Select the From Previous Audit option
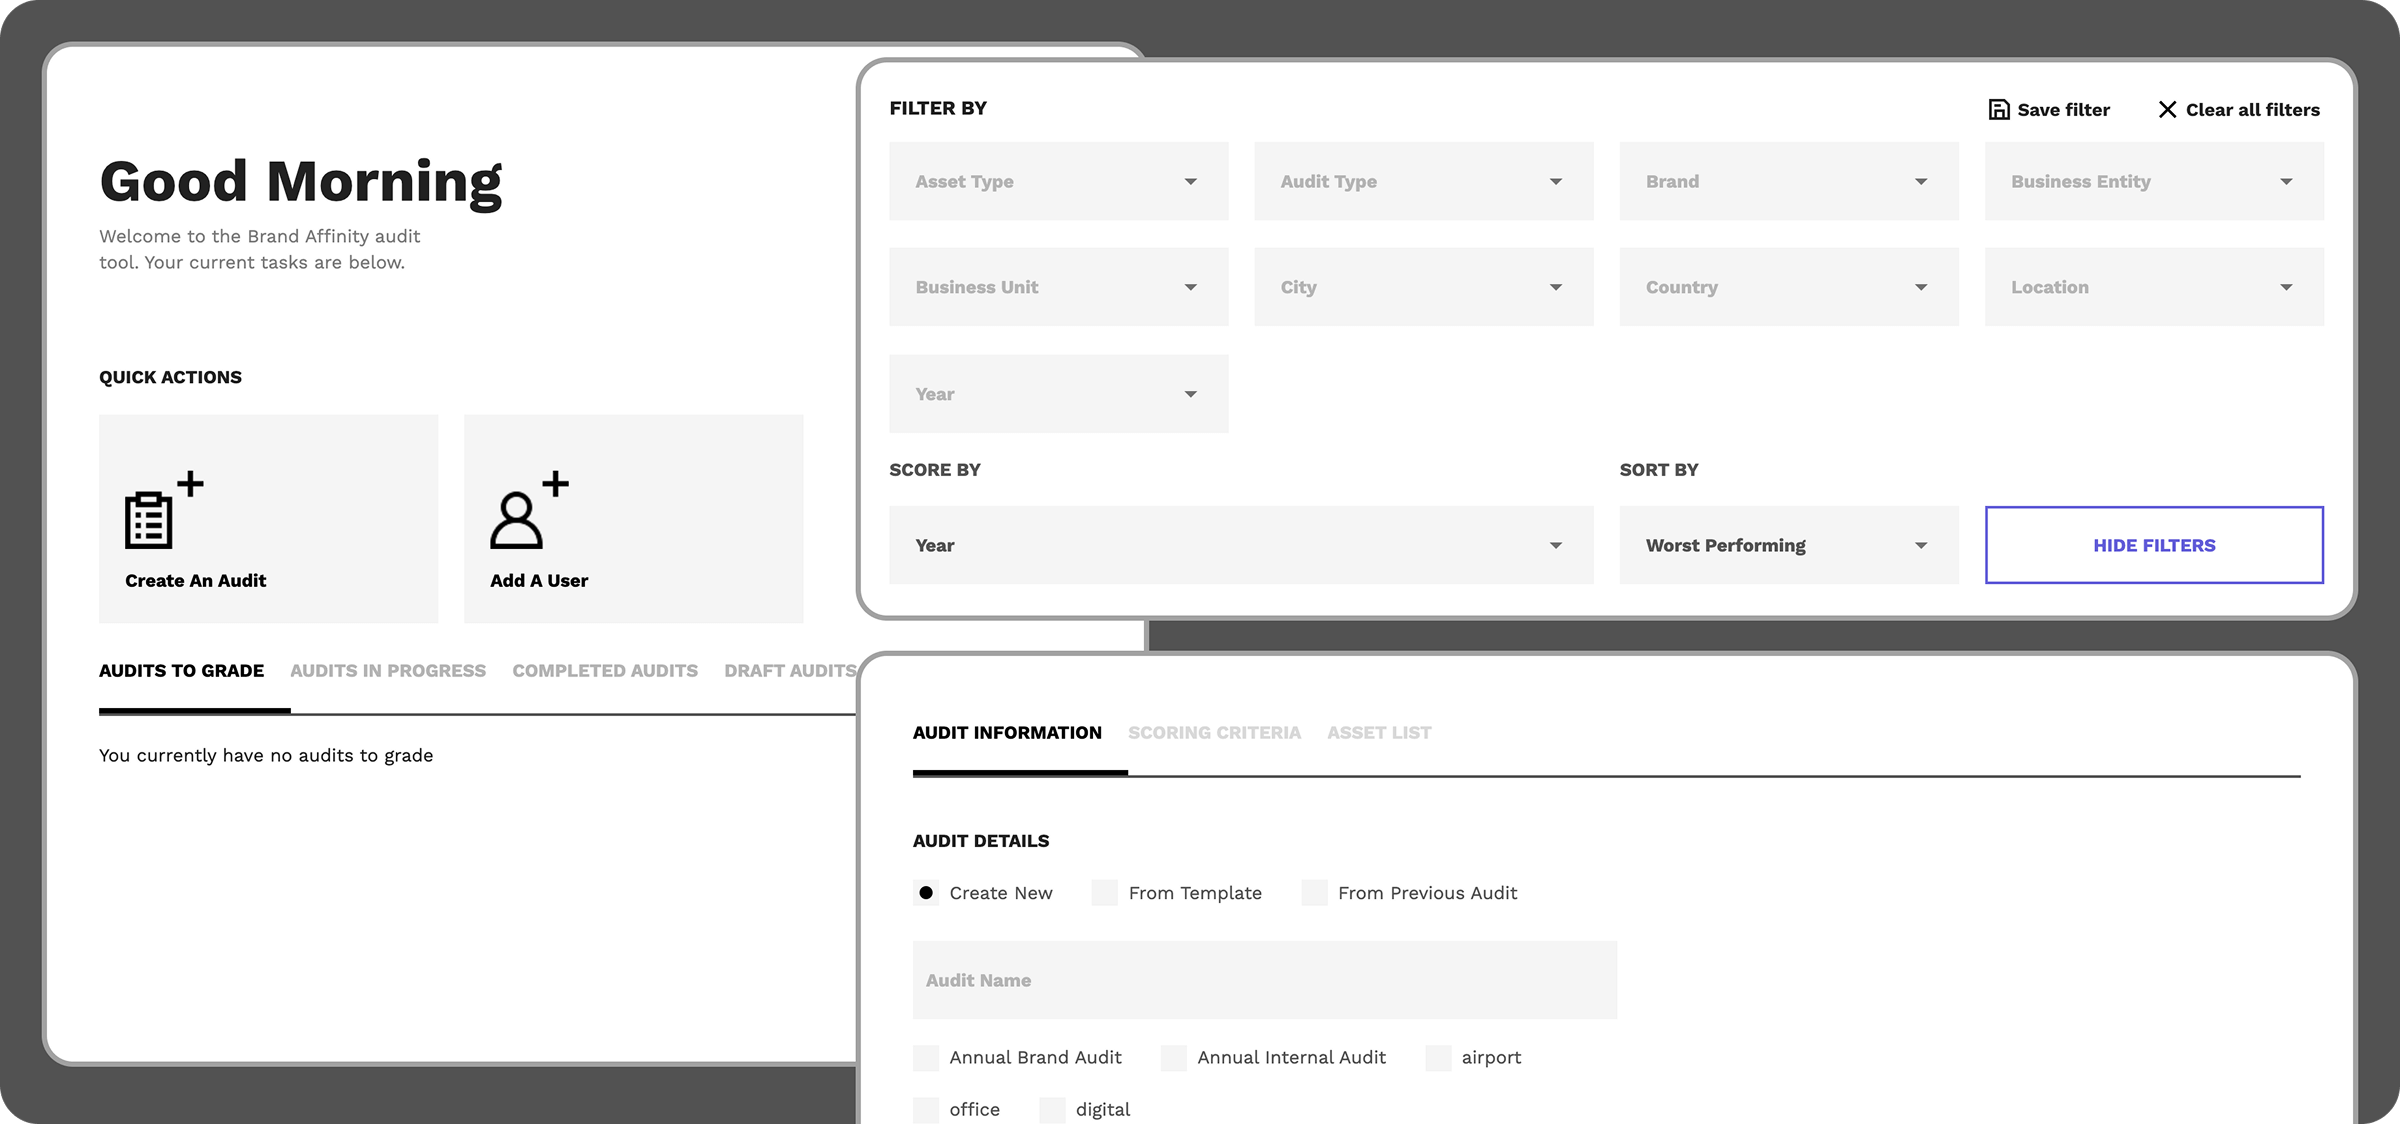 click(1314, 893)
